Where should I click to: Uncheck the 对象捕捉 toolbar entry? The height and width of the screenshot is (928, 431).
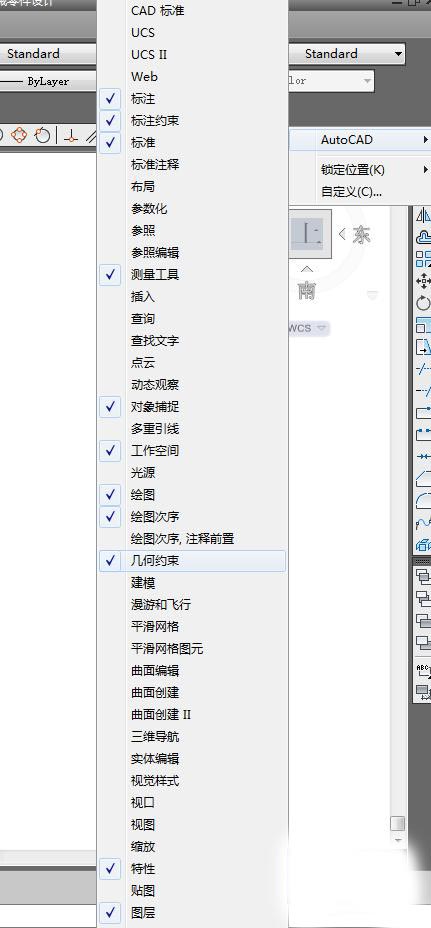pyautogui.click(x=192, y=407)
